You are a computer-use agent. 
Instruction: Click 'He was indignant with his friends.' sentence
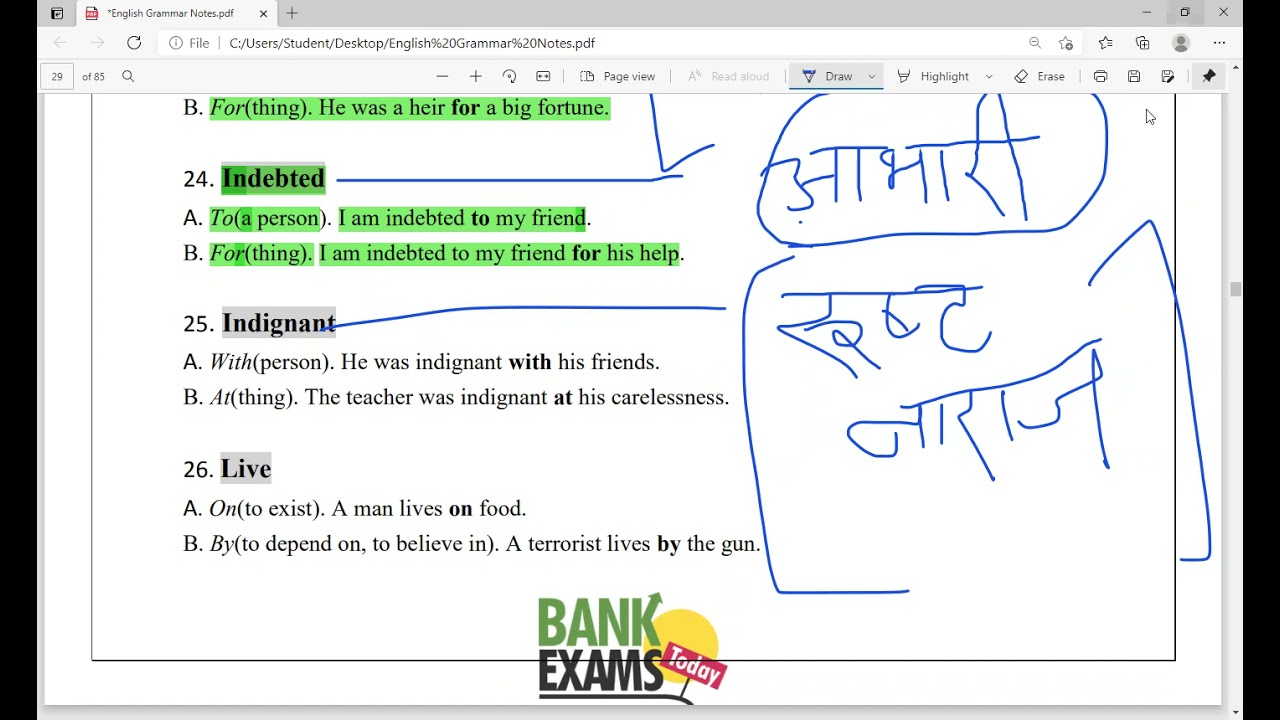500,362
